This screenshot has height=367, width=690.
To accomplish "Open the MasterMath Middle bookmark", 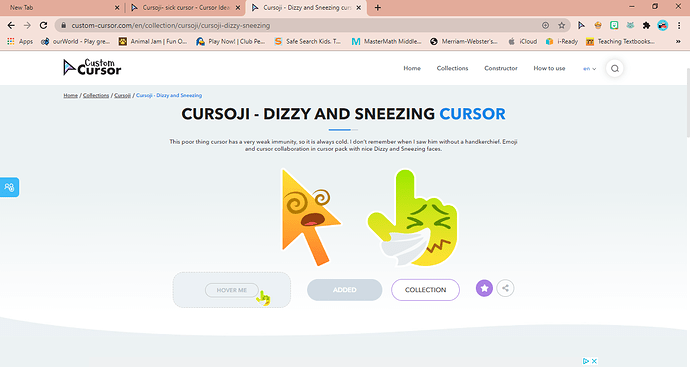I will (386, 41).
